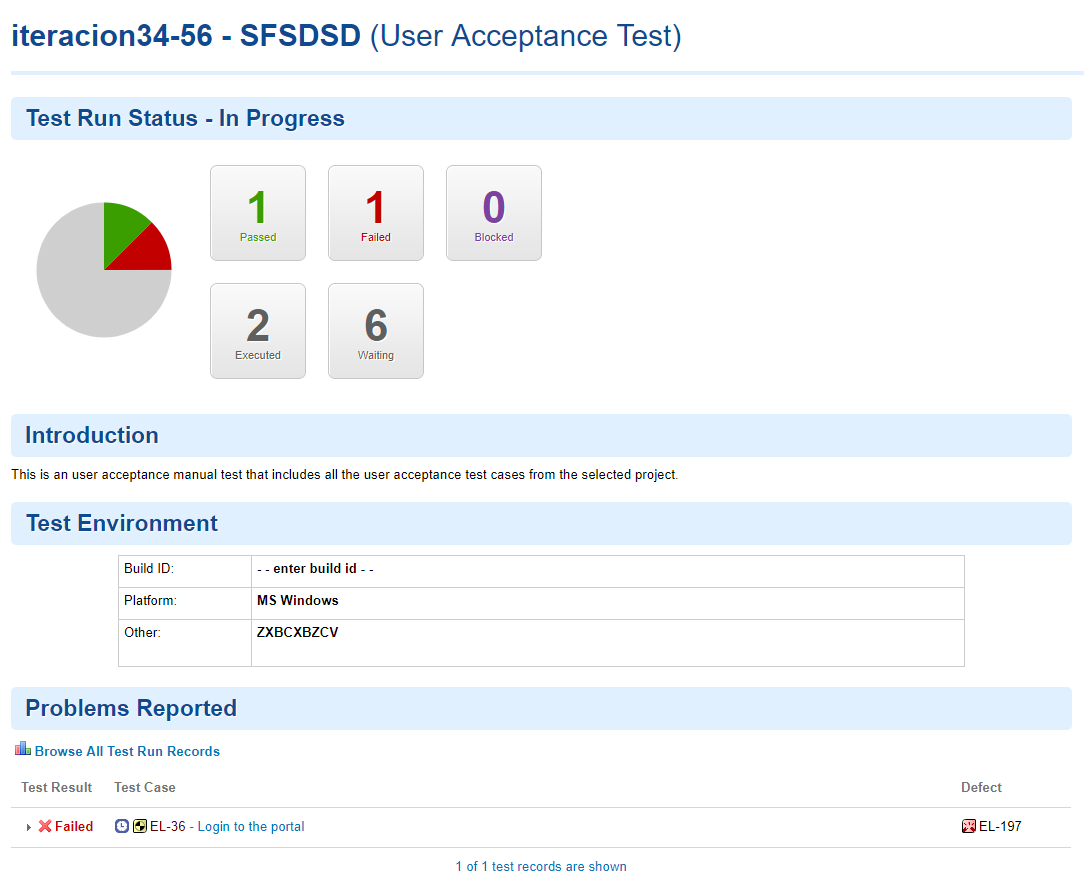The image size is (1084, 878).
Task: Click the bar chart icon beside Browse All Test Run Records
Action: pyautogui.click(x=23, y=749)
